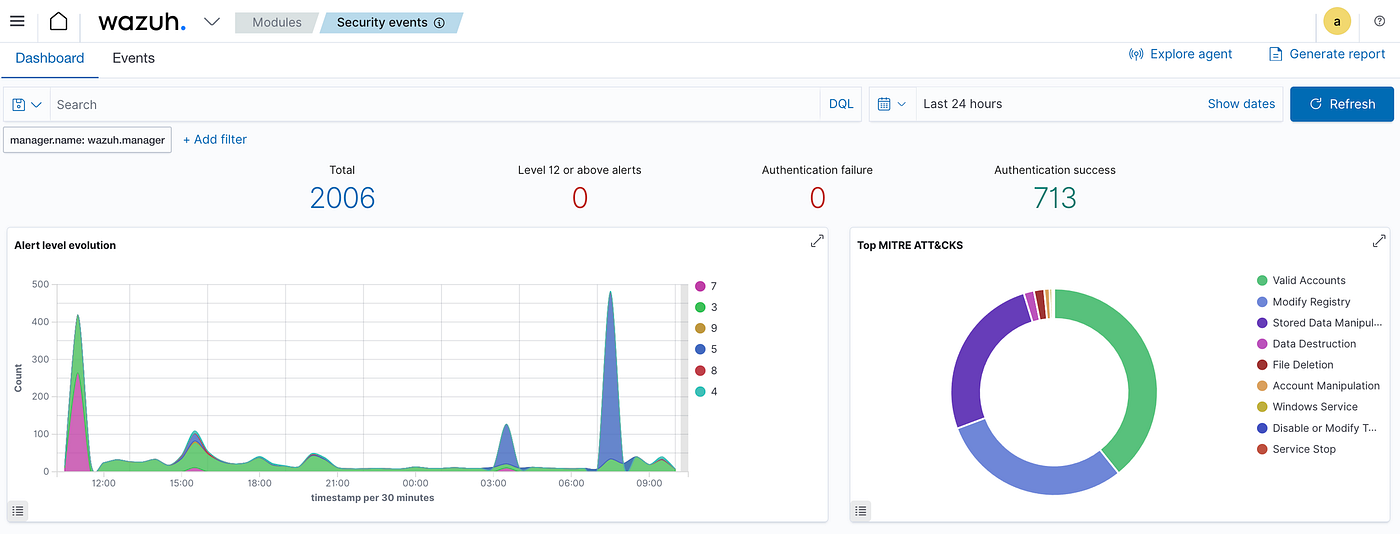Click the help question mark icon
Image resolution: width=1400 pixels, height=534 pixels.
tap(1380, 21)
